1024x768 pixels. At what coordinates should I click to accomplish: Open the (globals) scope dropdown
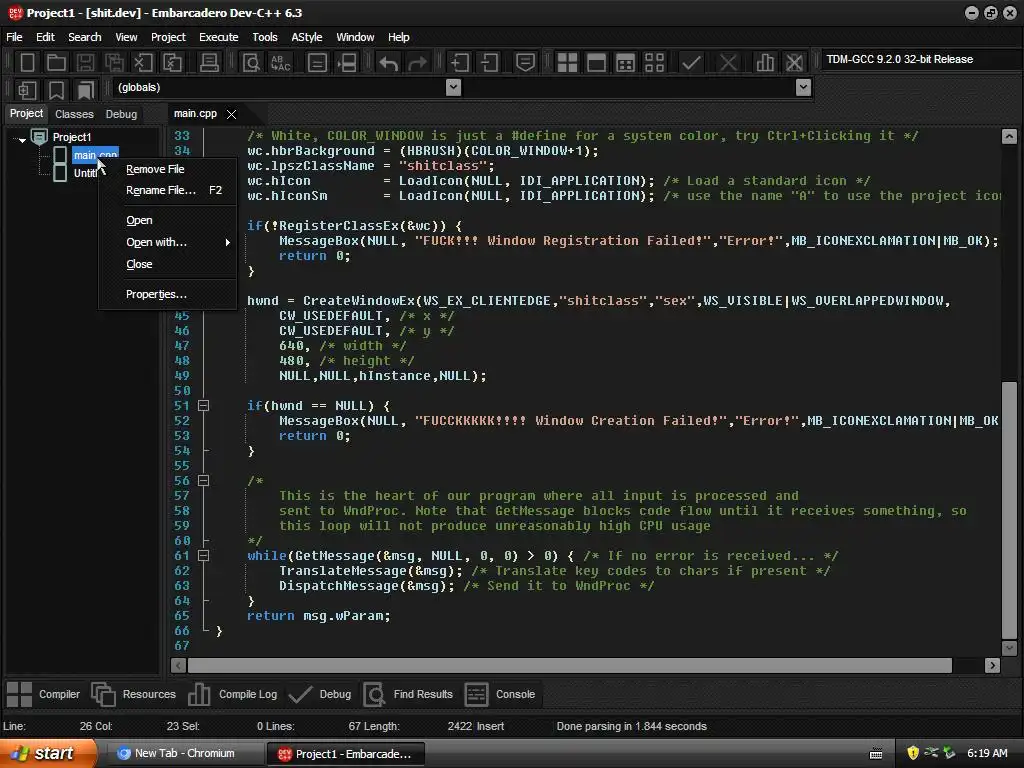point(453,88)
